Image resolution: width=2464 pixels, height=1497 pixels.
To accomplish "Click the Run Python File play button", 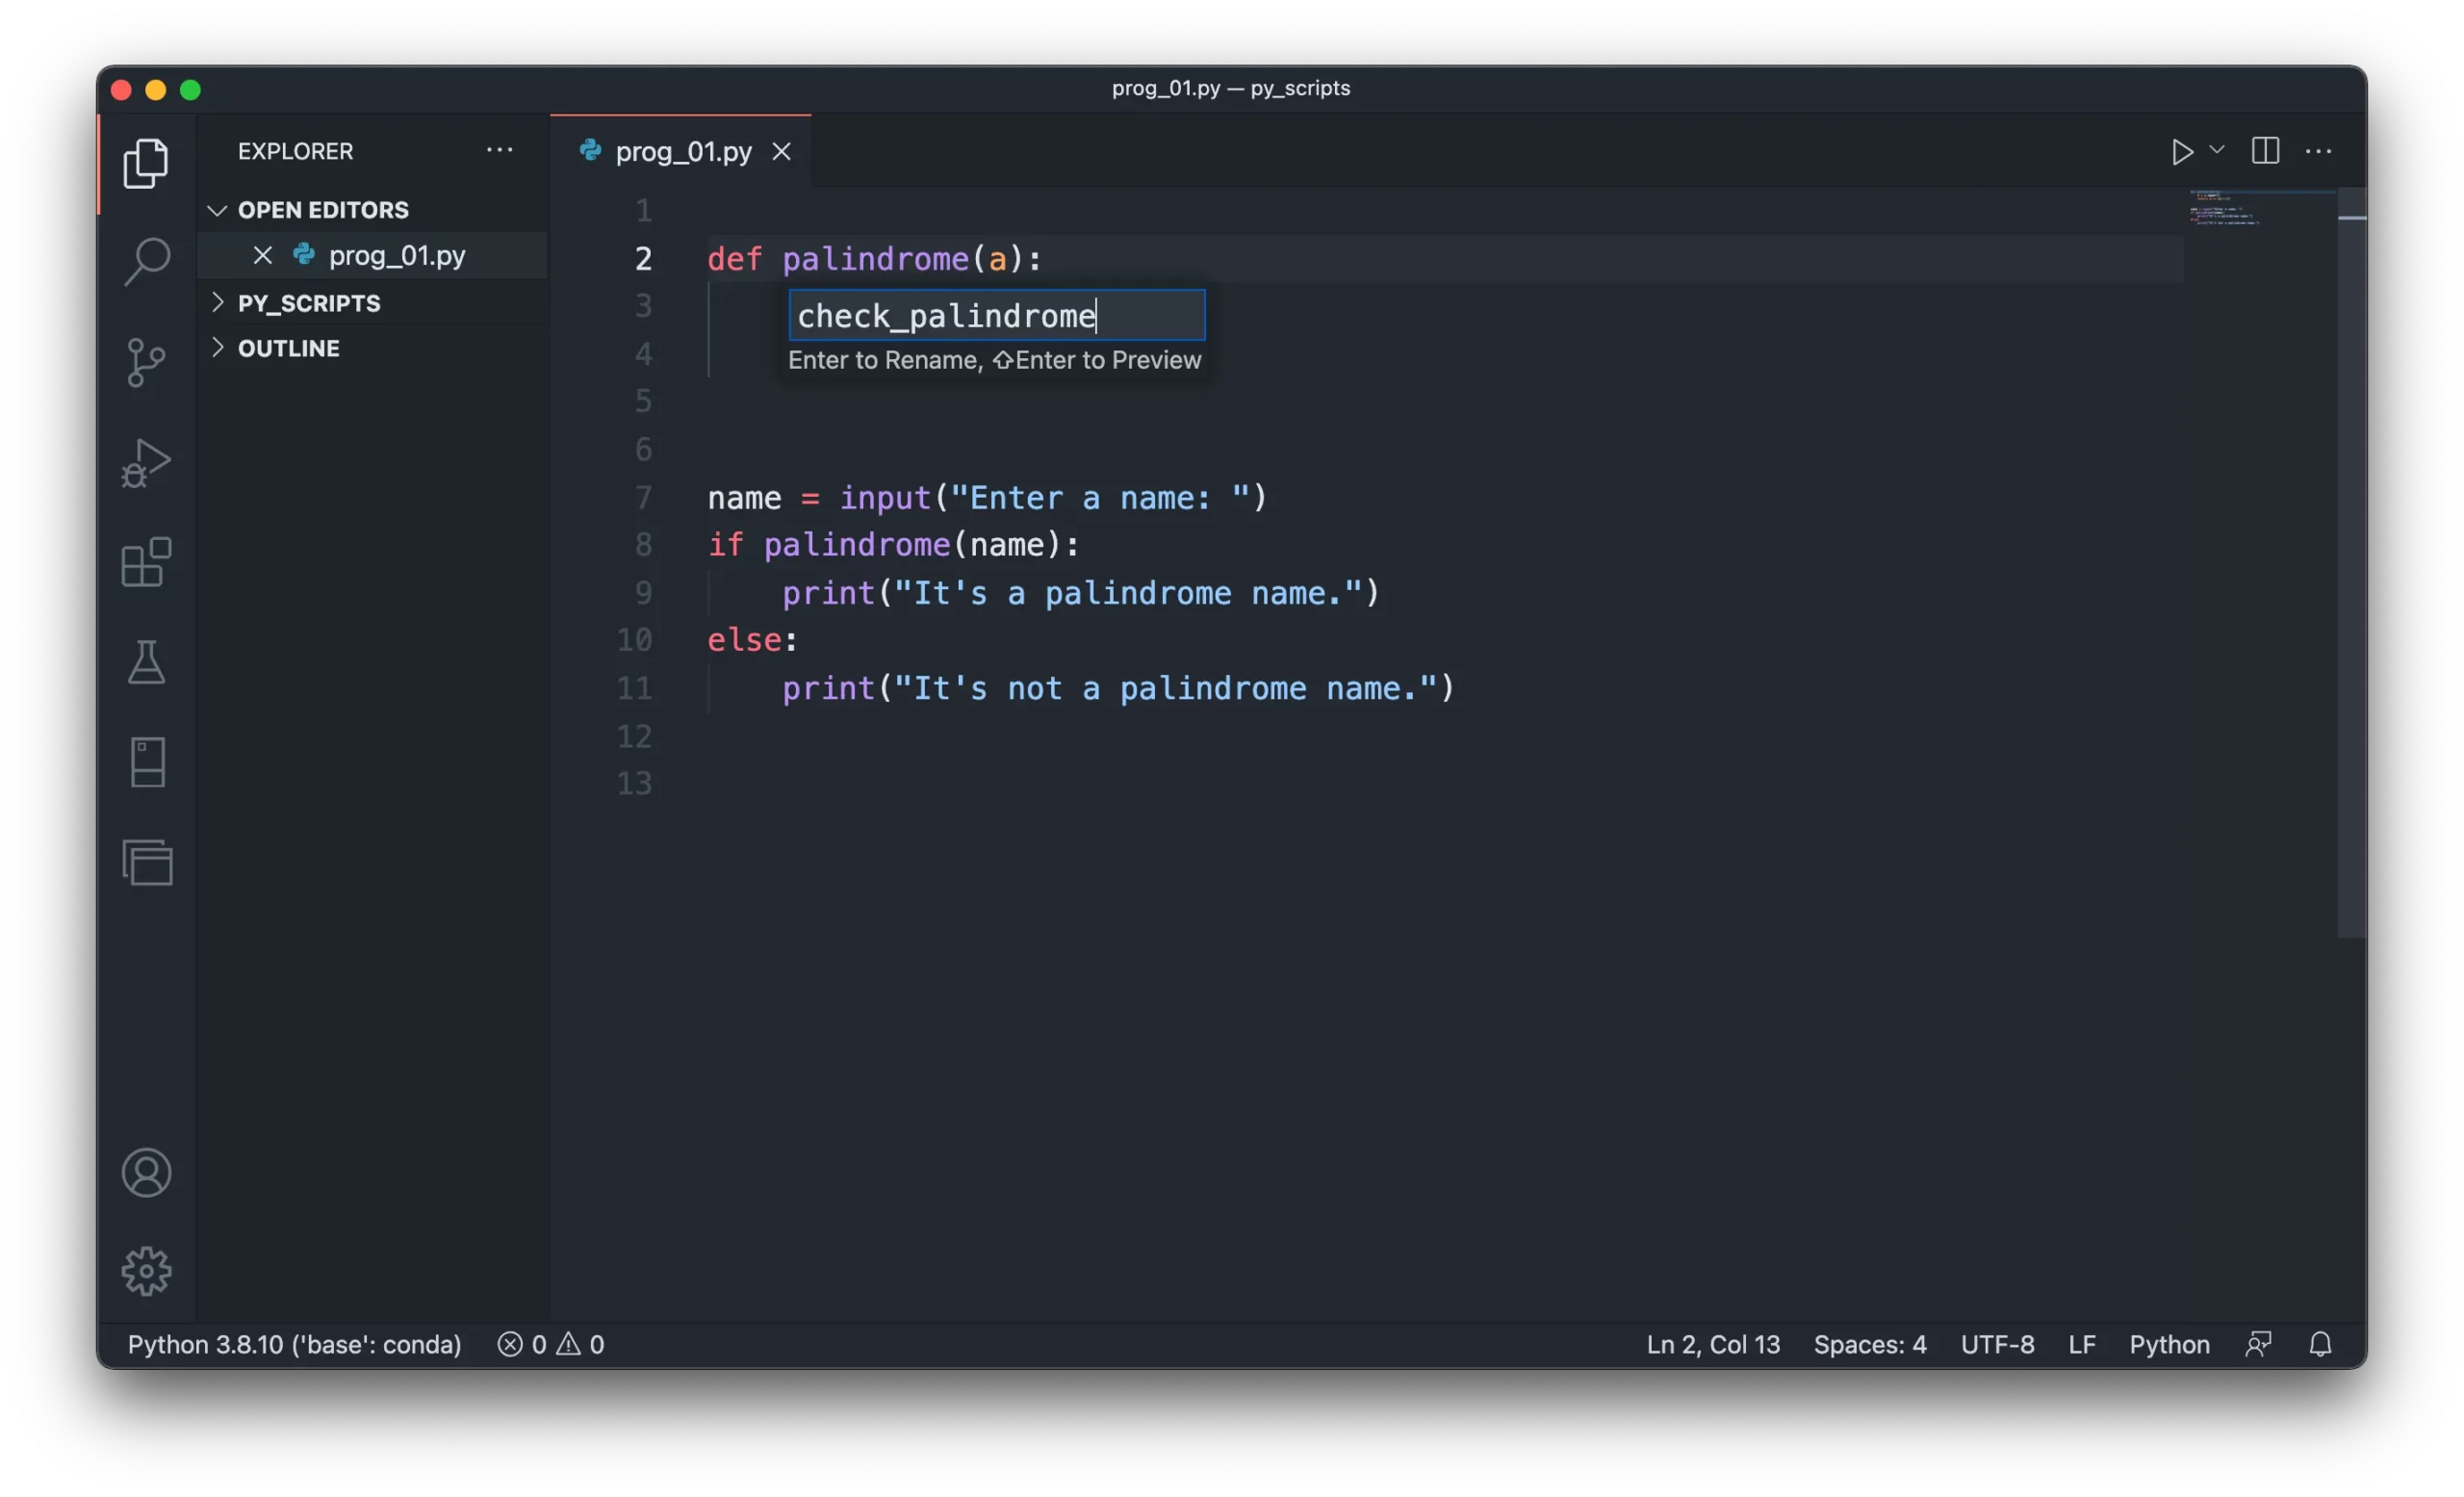I will point(2181,152).
